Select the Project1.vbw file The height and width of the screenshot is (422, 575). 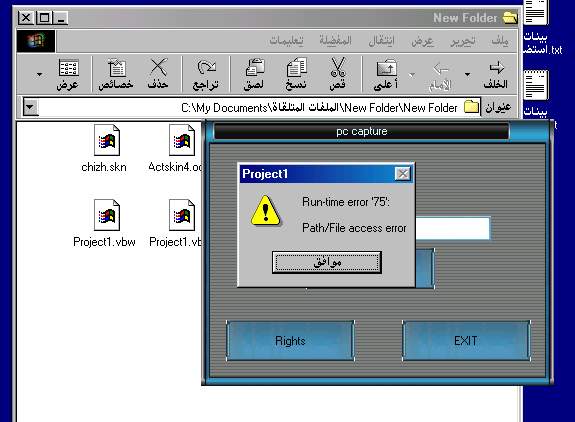[x=105, y=223]
